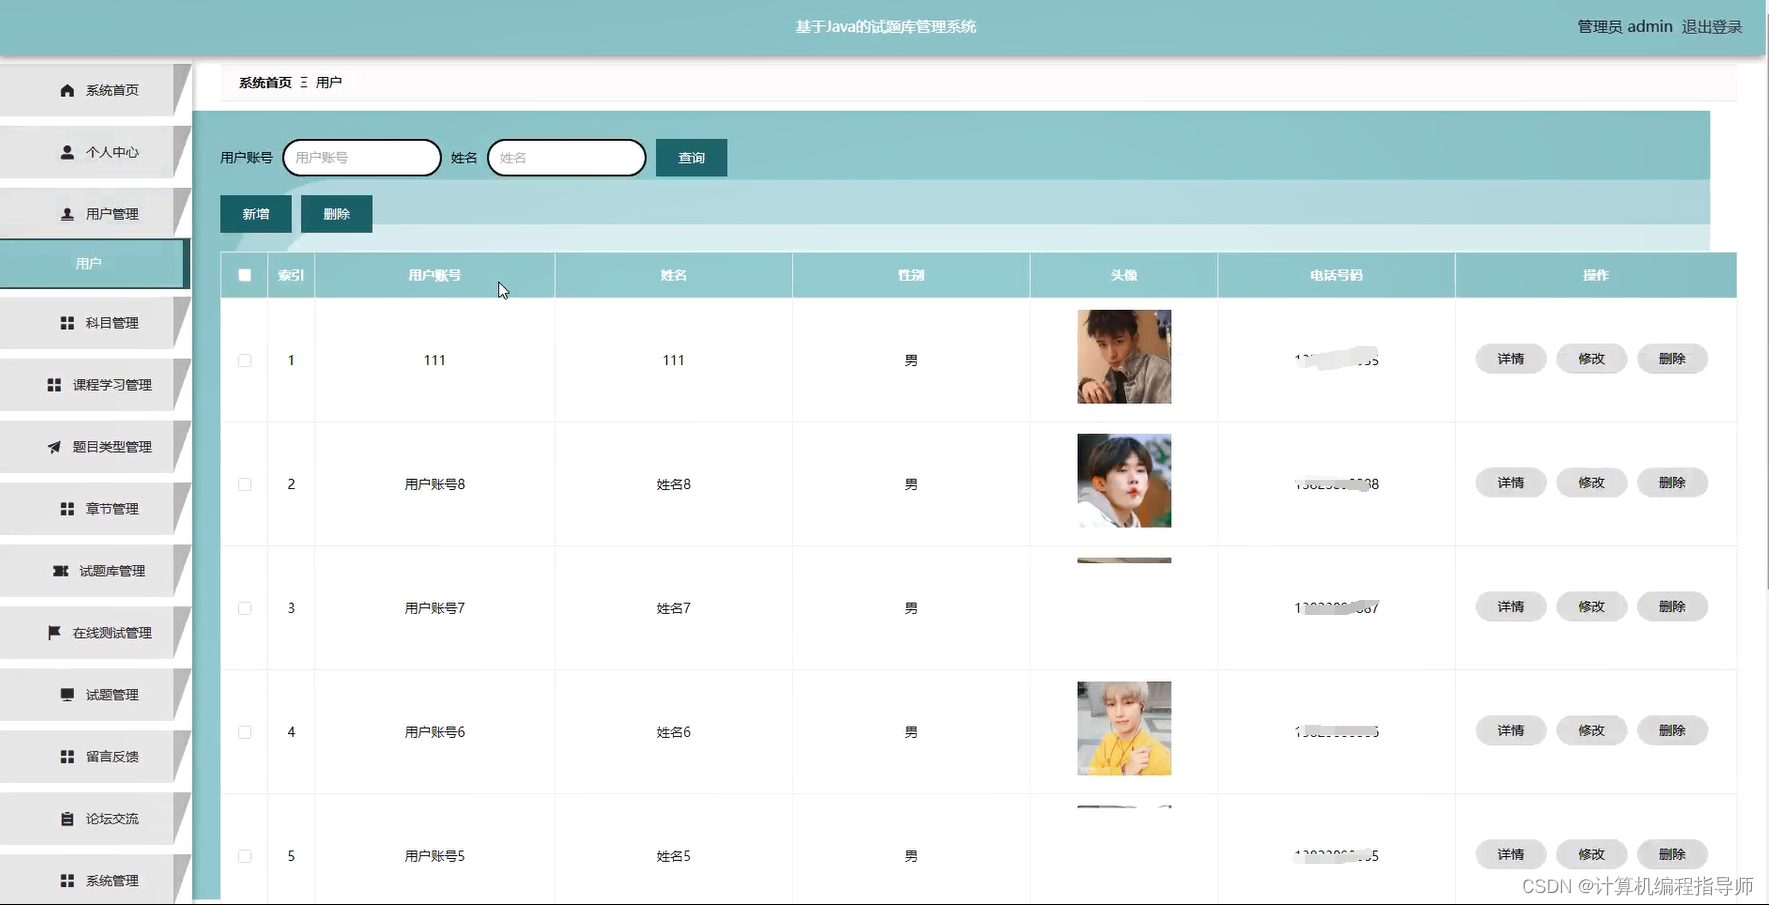Click the 用户账号 search input field
This screenshot has height=905, width=1769.
tap(362, 158)
